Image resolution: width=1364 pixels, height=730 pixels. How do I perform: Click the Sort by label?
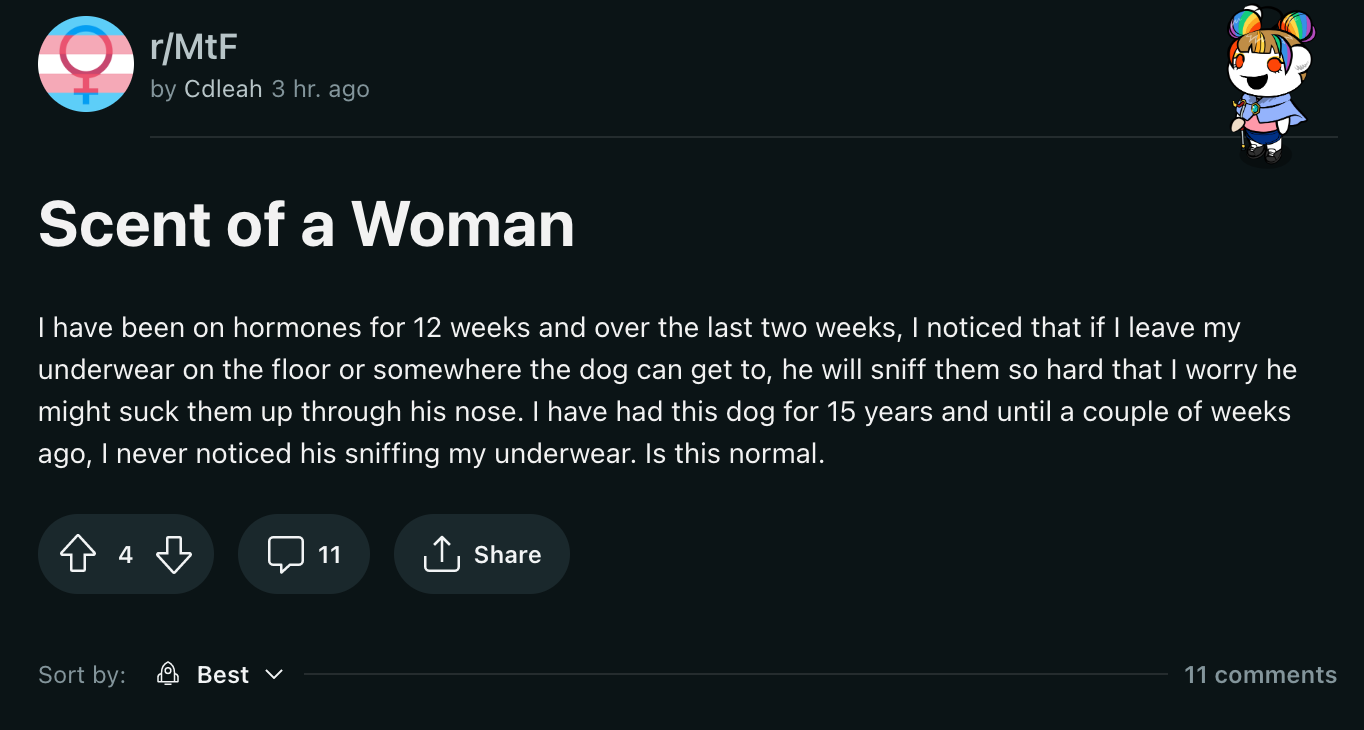click(82, 675)
